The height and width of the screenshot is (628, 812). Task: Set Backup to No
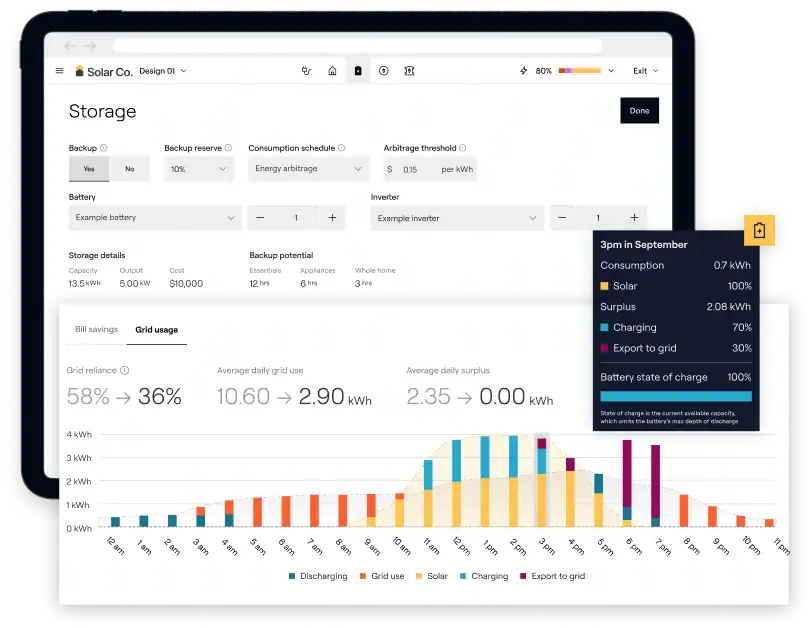(x=129, y=169)
